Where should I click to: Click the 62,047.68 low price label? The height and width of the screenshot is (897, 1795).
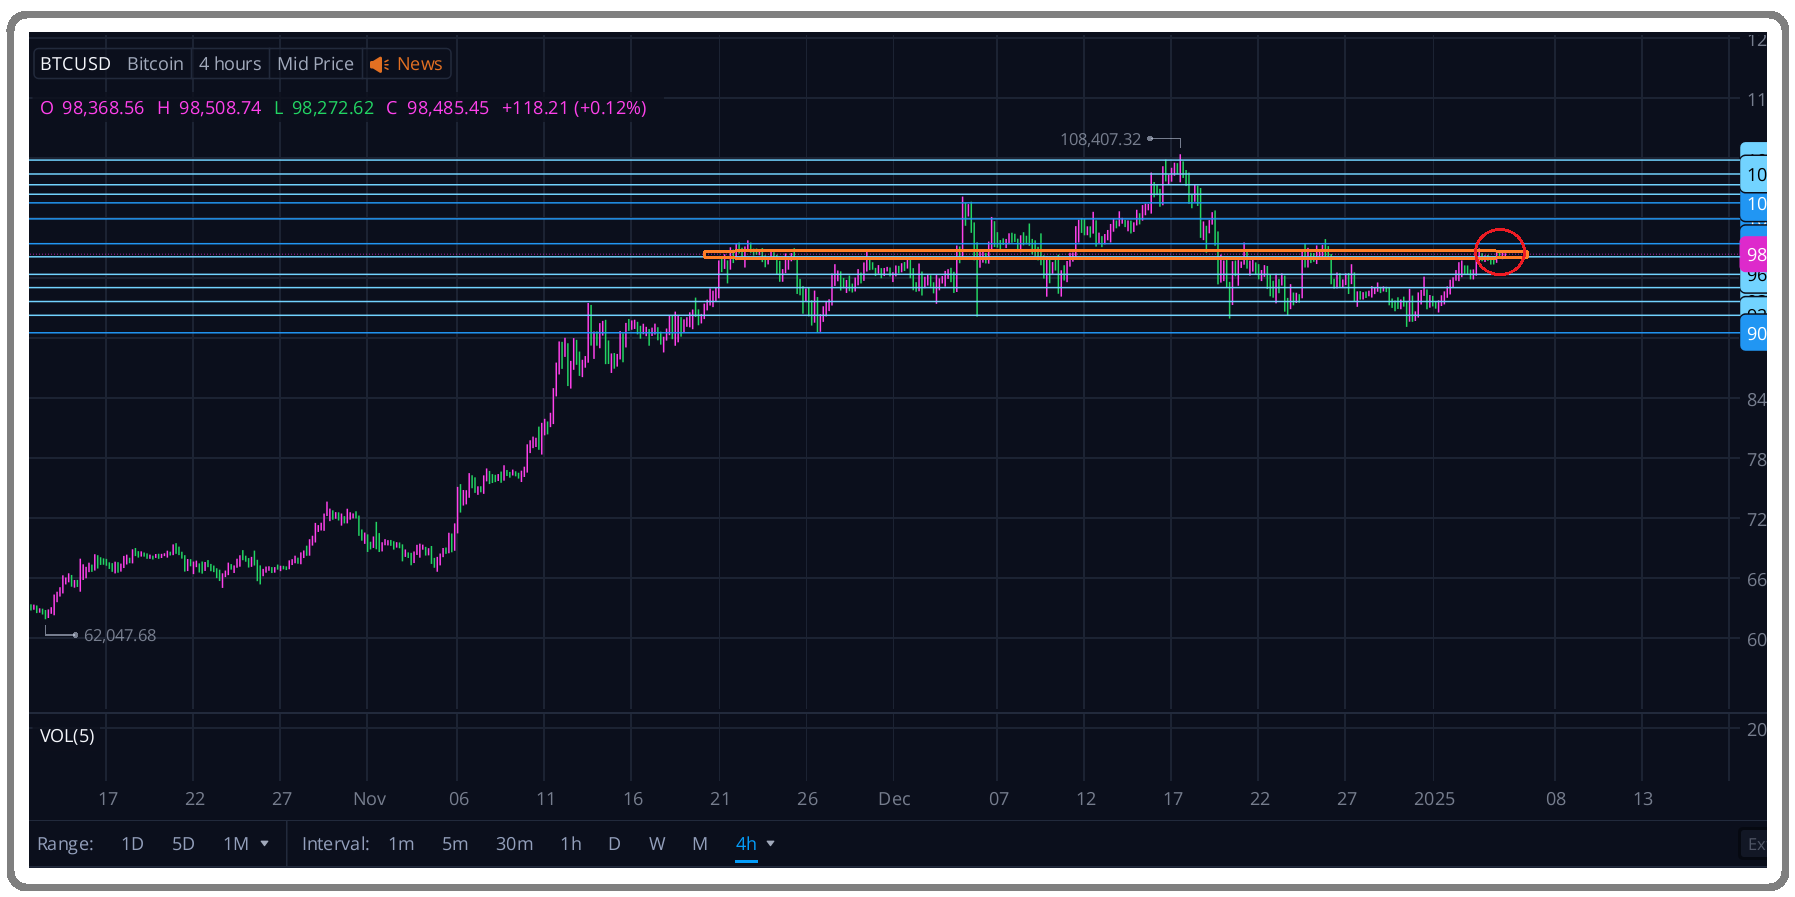coord(120,635)
